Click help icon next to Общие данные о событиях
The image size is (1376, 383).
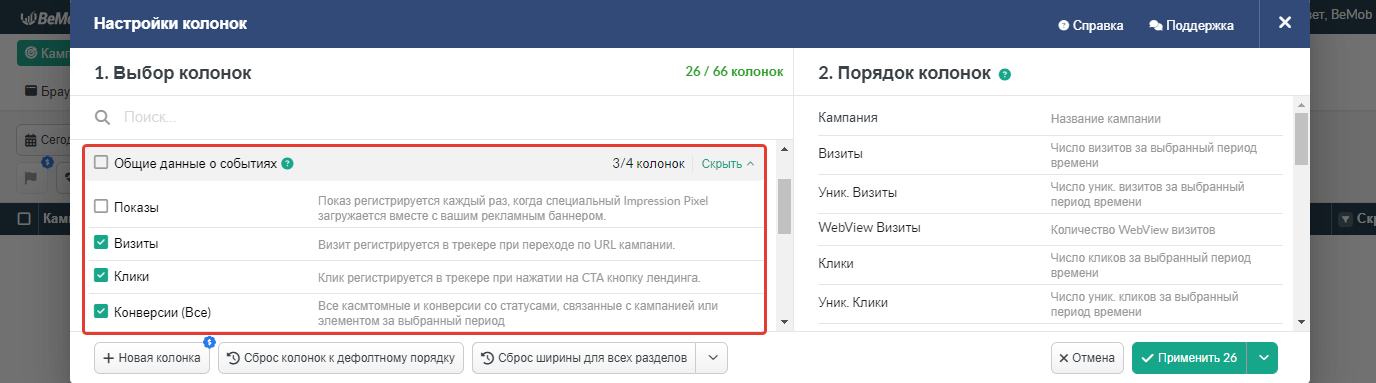click(x=287, y=163)
